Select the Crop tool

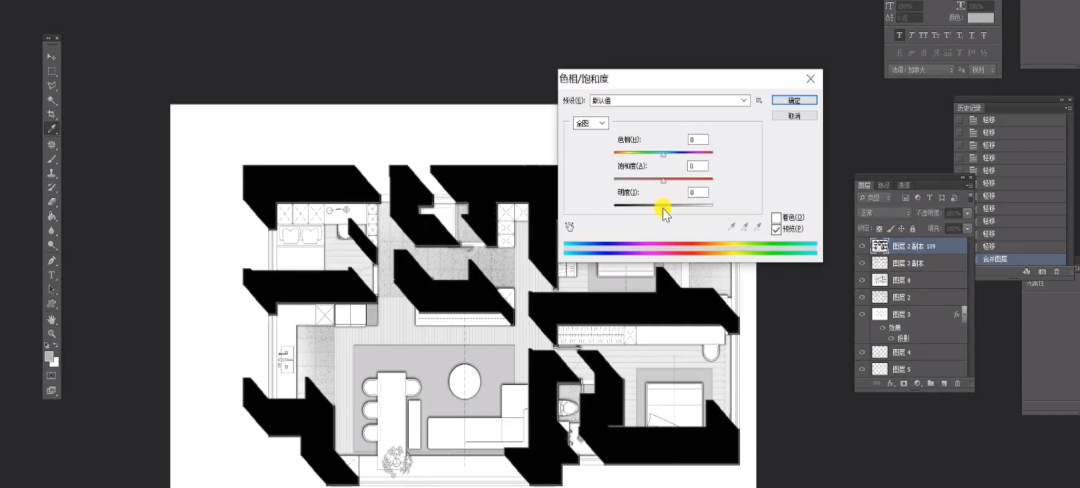pos(52,114)
